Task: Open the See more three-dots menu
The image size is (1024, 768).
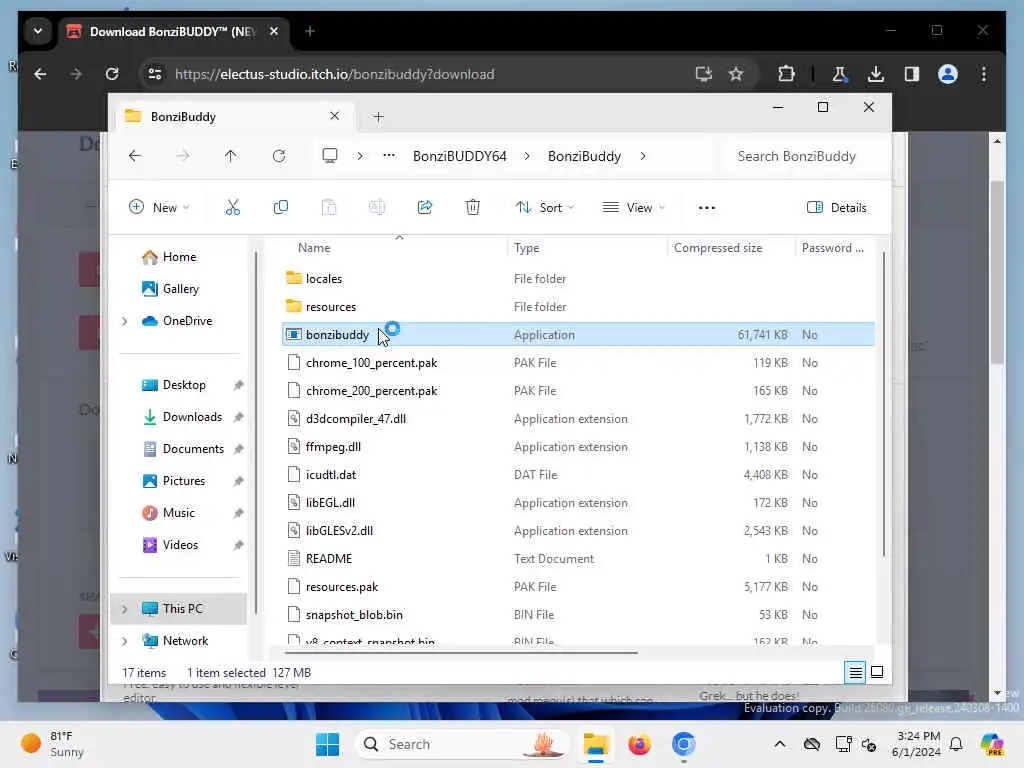Action: 707,208
